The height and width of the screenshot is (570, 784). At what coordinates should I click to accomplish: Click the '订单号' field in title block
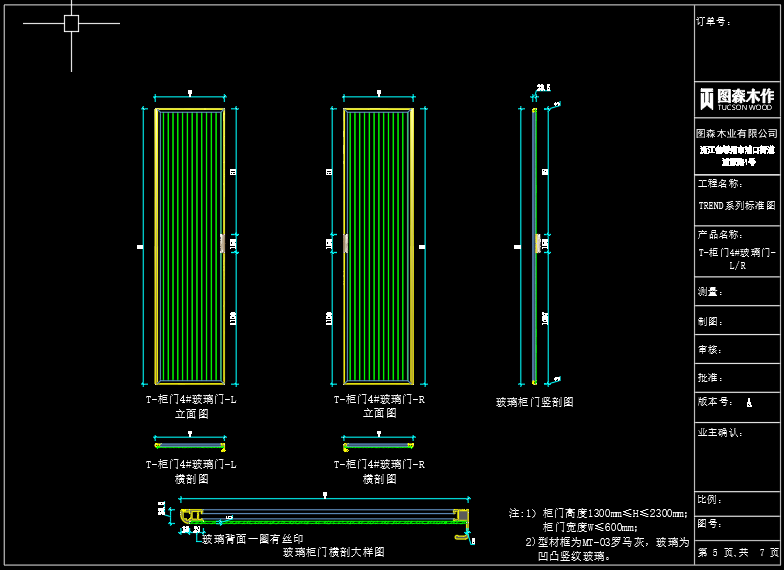pyautogui.click(x=714, y=21)
